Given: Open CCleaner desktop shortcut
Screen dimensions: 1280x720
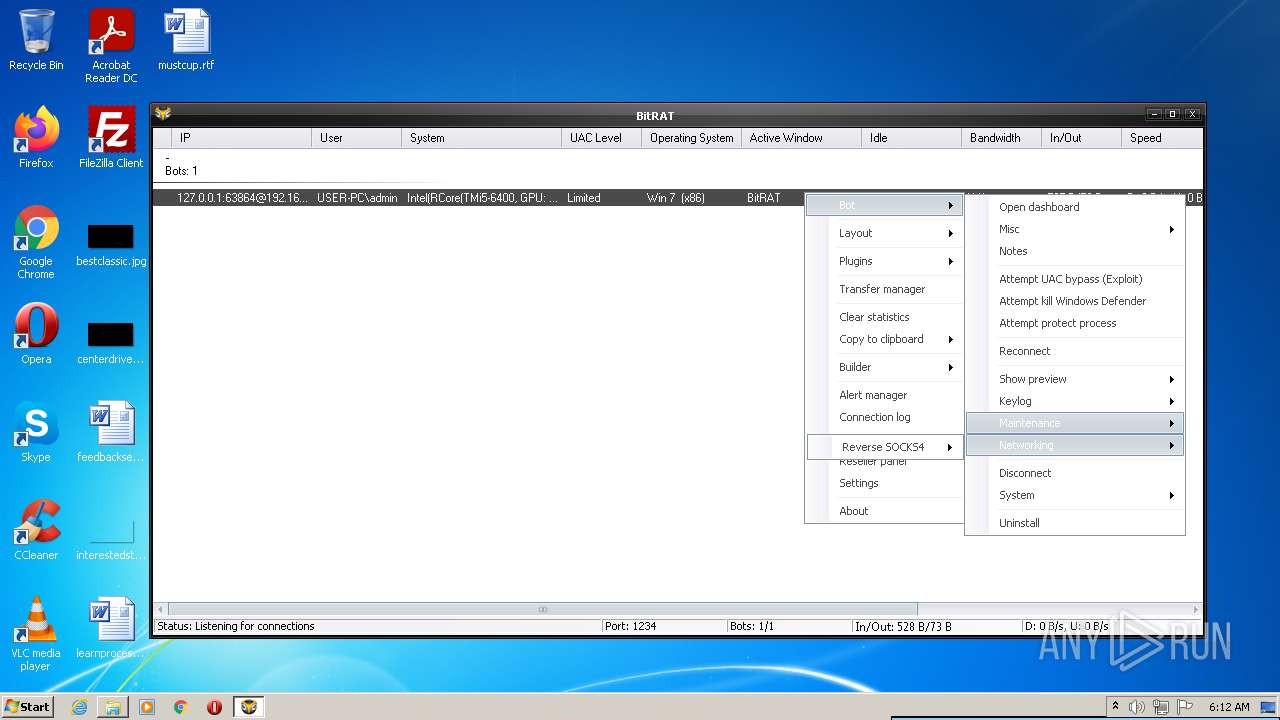Looking at the screenshot, I should tap(36, 530).
